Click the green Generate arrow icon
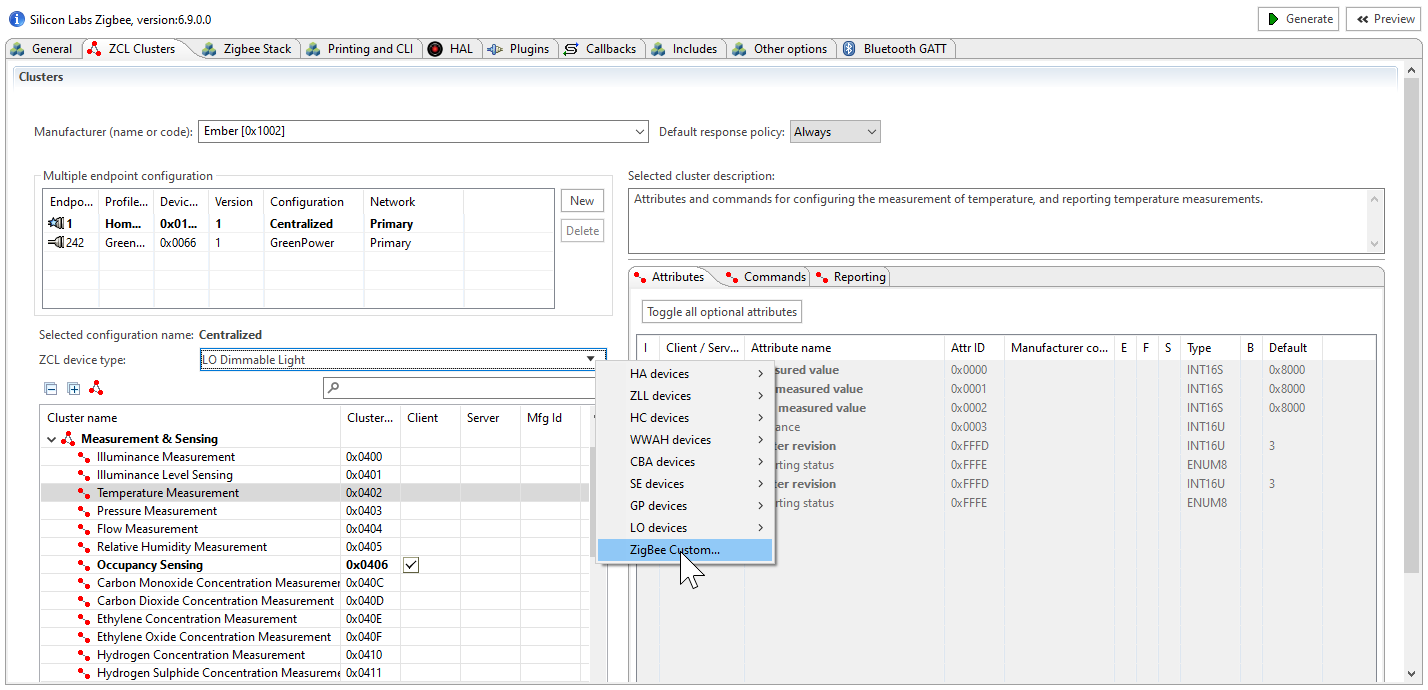 tap(1273, 19)
